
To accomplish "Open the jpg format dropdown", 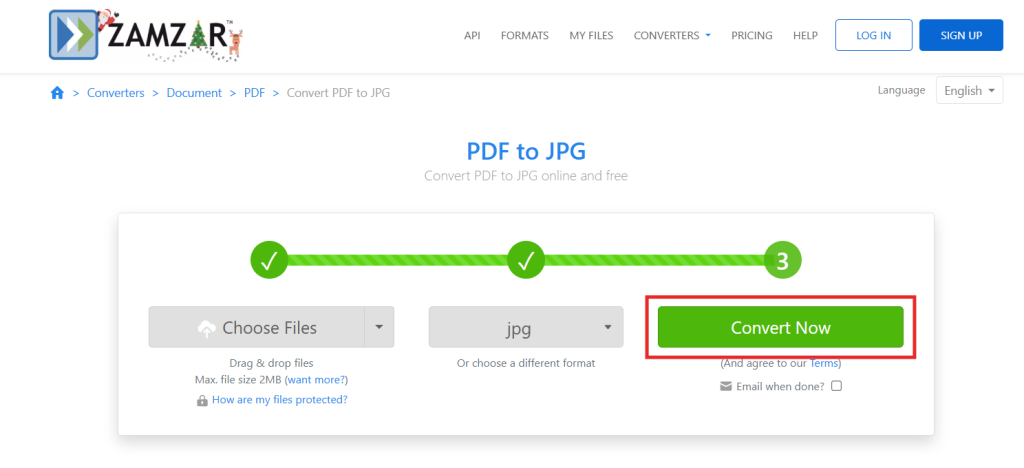I will pos(526,327).
